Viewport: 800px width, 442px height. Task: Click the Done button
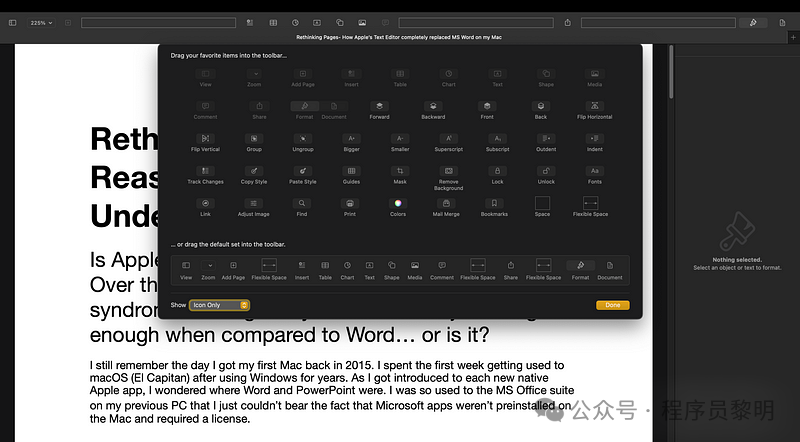[613, 305]
